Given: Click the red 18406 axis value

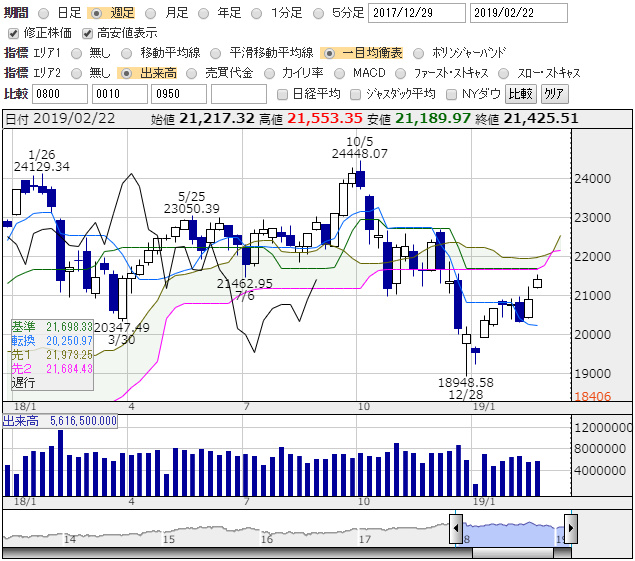Looking at the screenshot, I should 592,396.
